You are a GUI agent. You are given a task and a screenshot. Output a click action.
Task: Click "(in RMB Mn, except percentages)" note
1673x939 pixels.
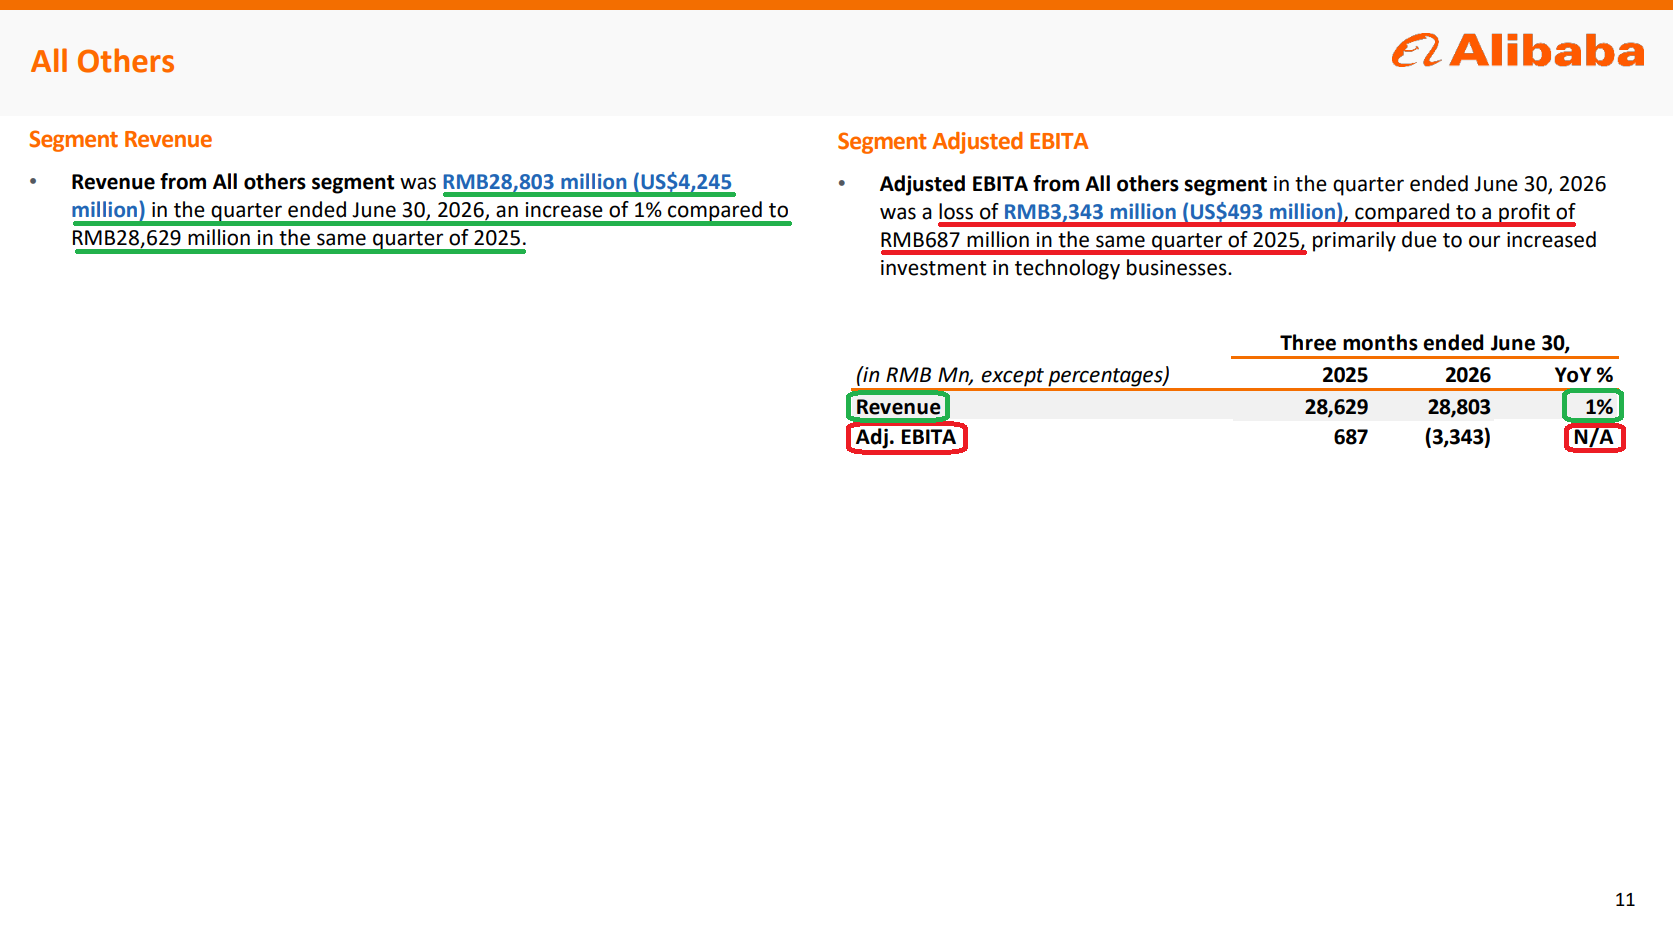(x=1012, y=375)
